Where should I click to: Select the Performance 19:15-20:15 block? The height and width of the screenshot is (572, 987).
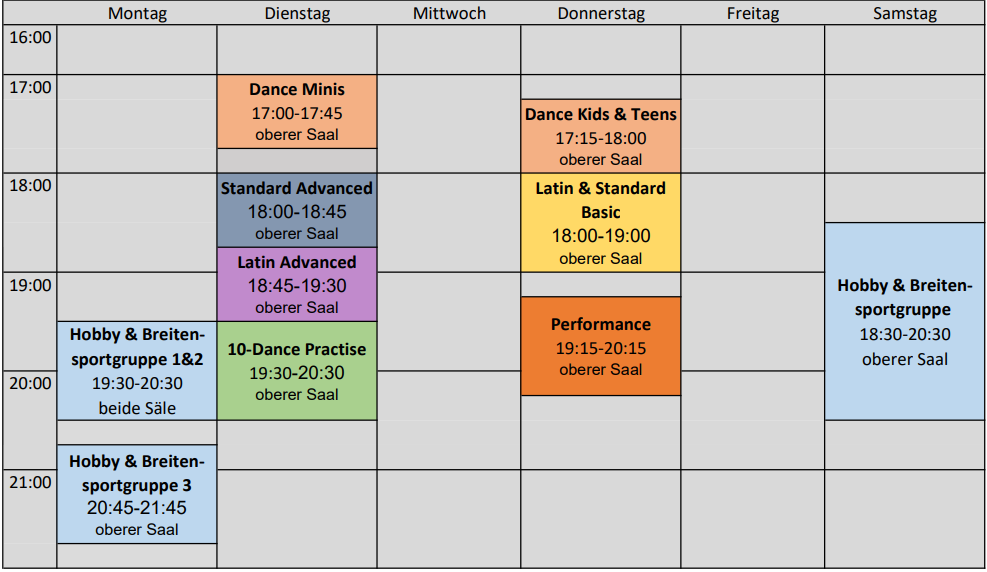(601, 346)
